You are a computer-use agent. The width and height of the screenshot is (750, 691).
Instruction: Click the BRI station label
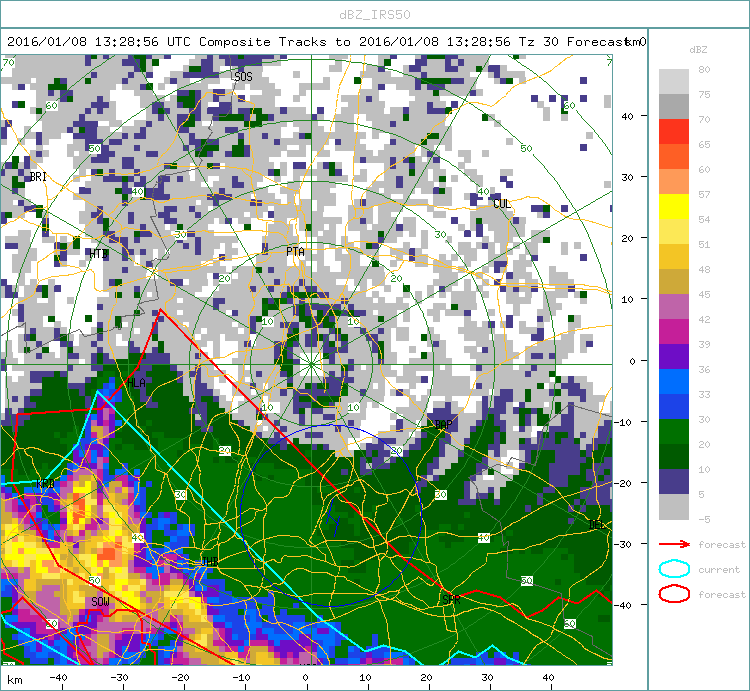click(x=38, y=176)
